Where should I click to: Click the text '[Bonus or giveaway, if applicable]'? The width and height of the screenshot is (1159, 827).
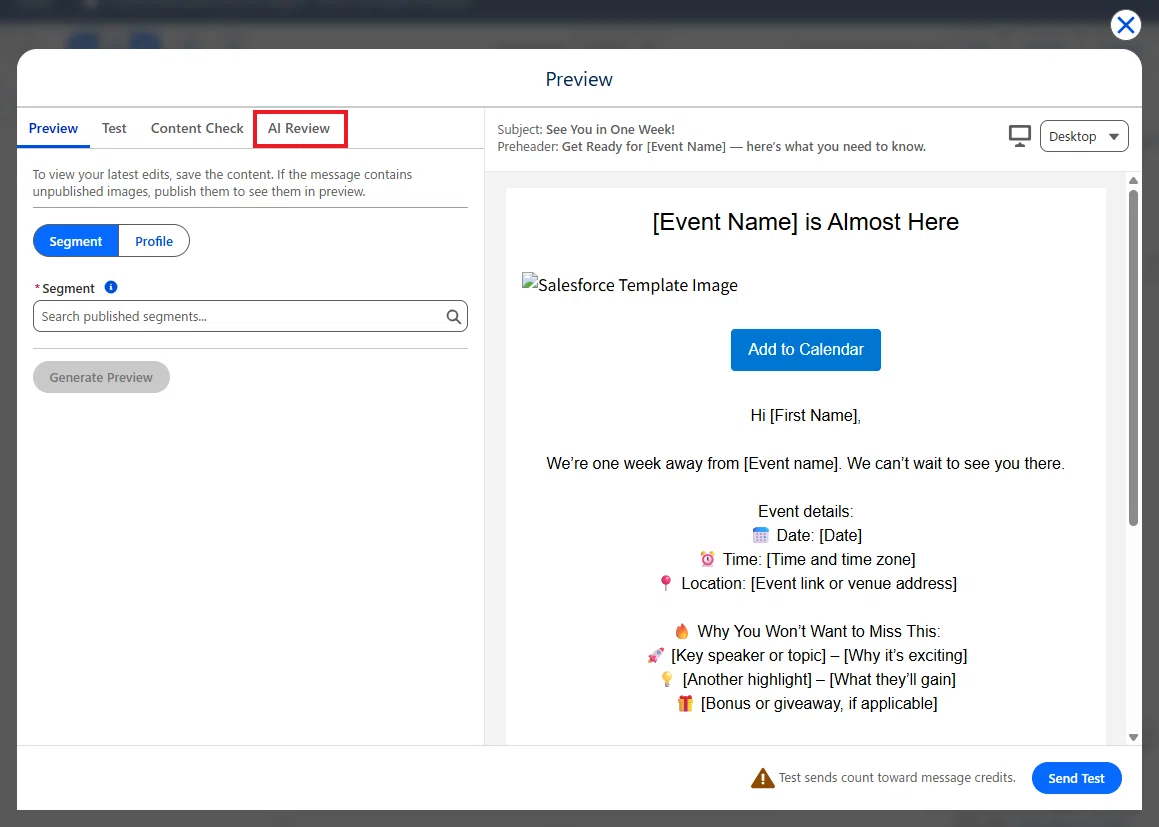point(819,704)
